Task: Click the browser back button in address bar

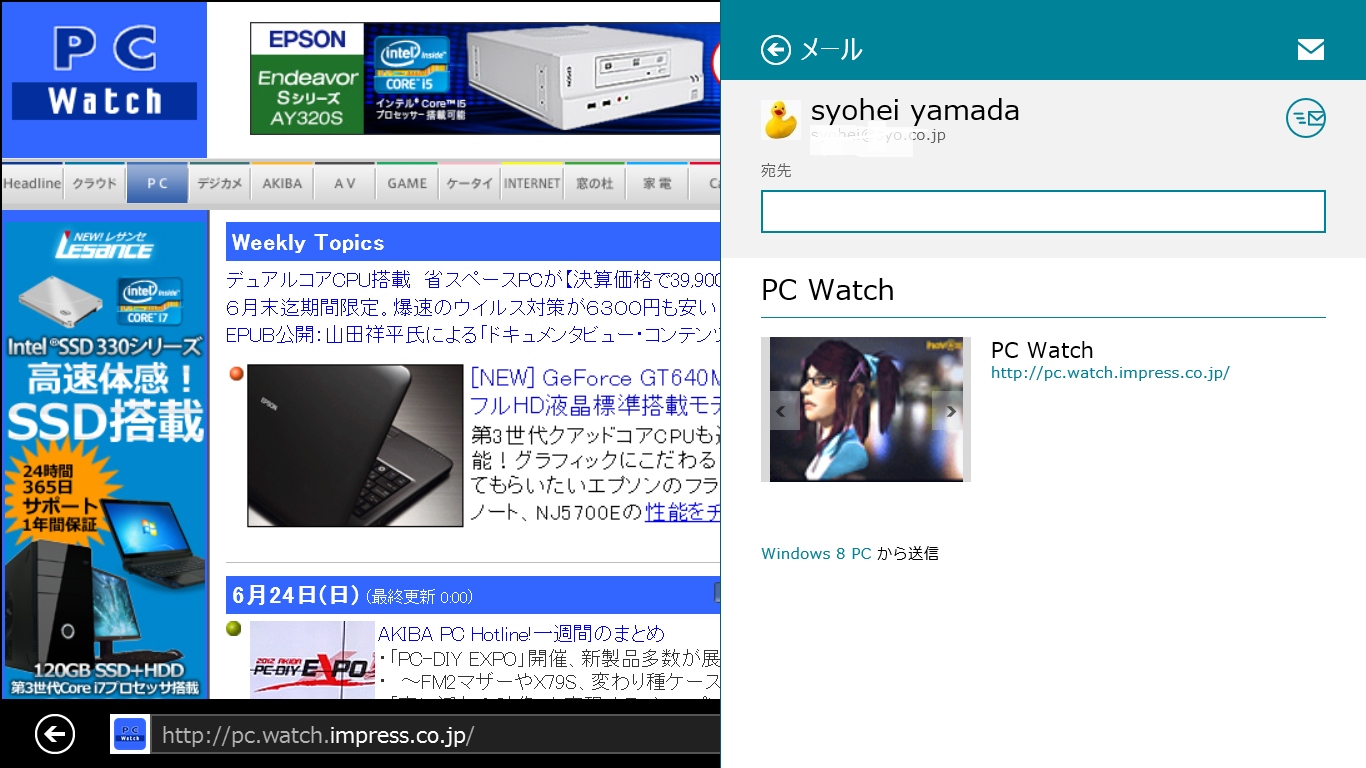Action: point(55,735)
